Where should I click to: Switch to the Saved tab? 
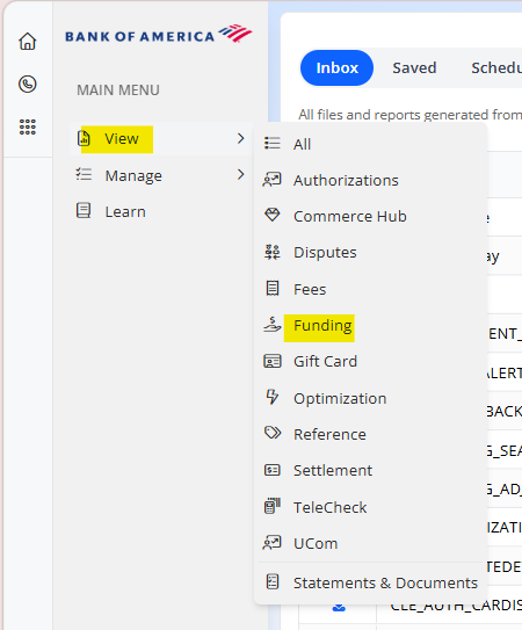[x=414, y=68]
